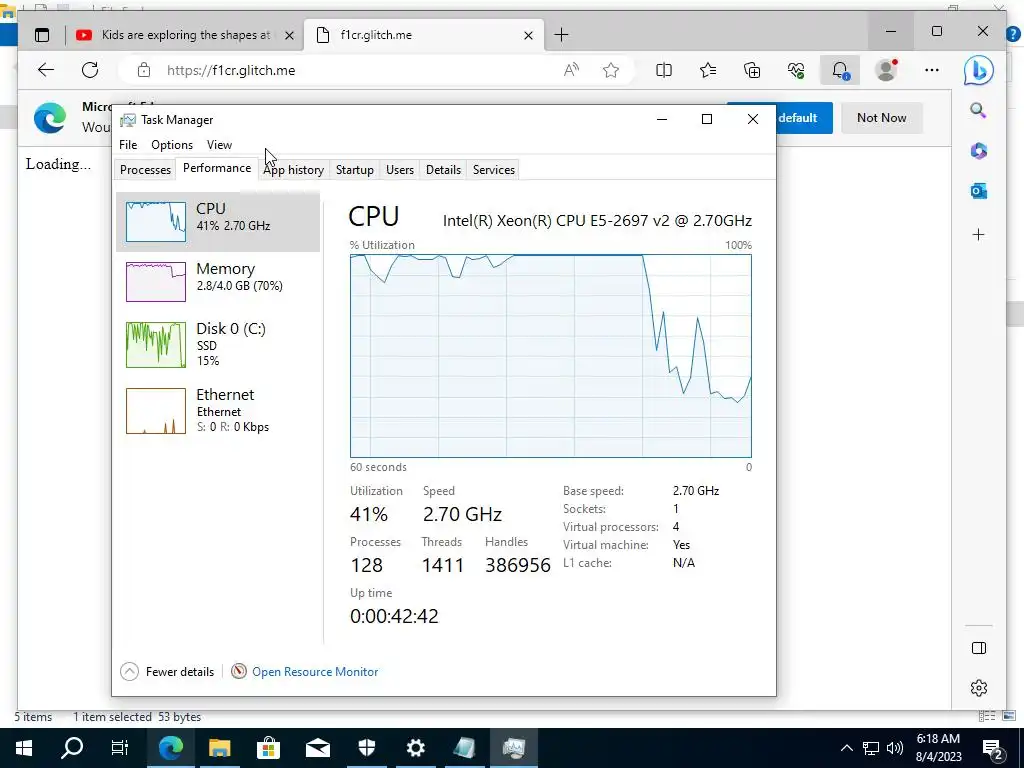The image size is (1024, 768).
Task: Open the Task Manager View menu
Action: (219, 145)
